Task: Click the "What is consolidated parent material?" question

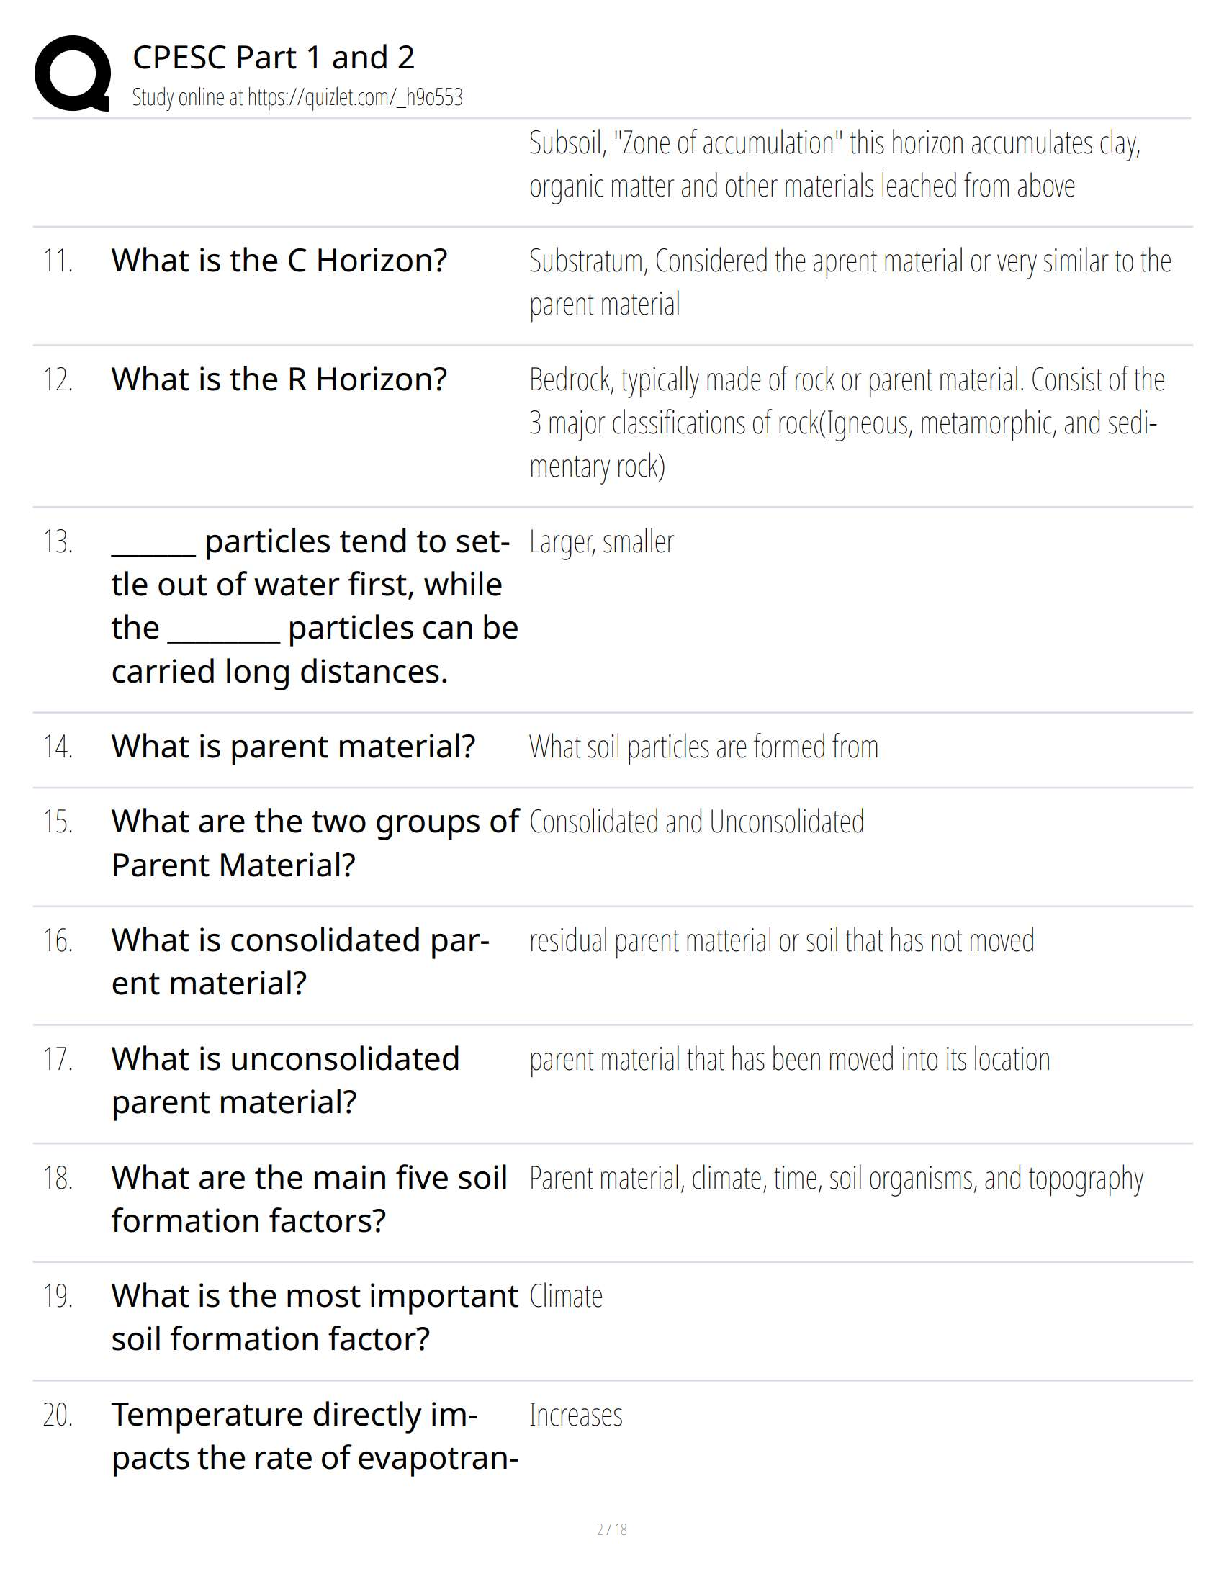Action: pos(300,961)
